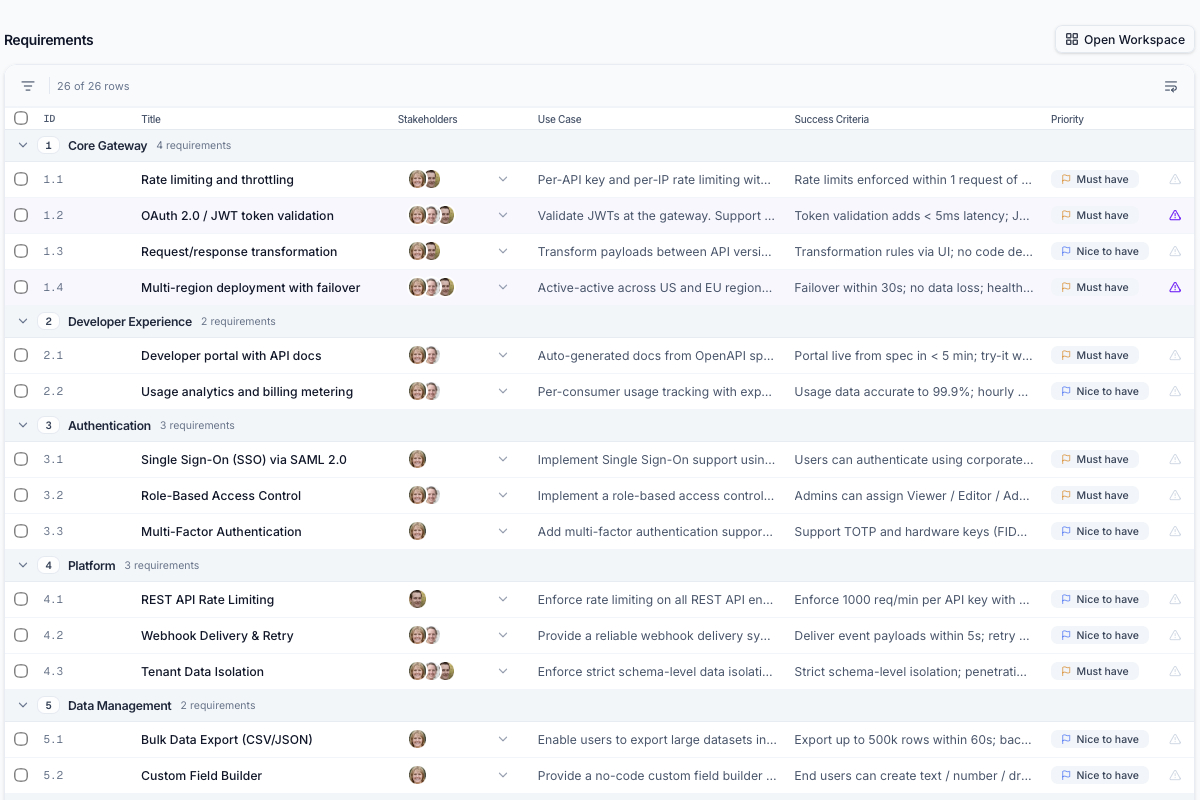This screenshot has width=1200, height=800.
Task: Sort by the ID column header
Action: click(49, 119)
